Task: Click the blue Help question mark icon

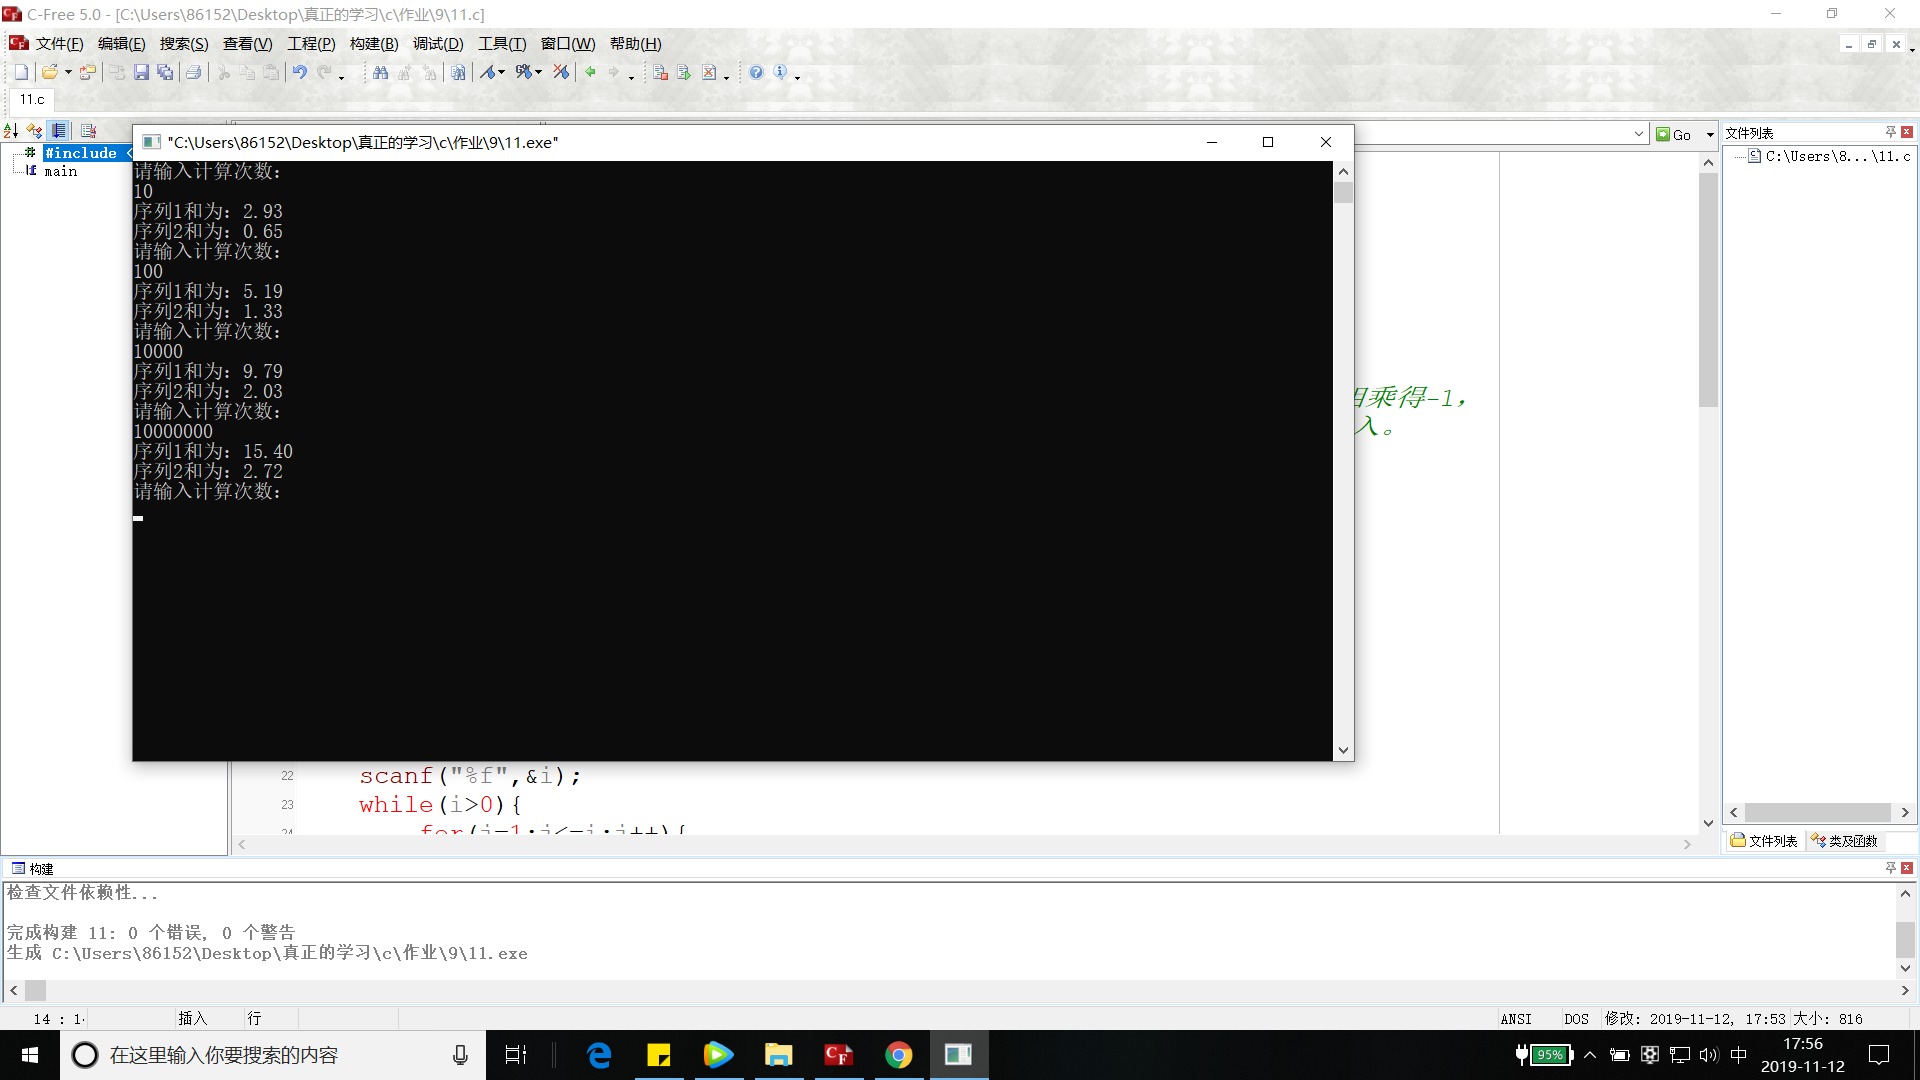Action: click(756, 72)
